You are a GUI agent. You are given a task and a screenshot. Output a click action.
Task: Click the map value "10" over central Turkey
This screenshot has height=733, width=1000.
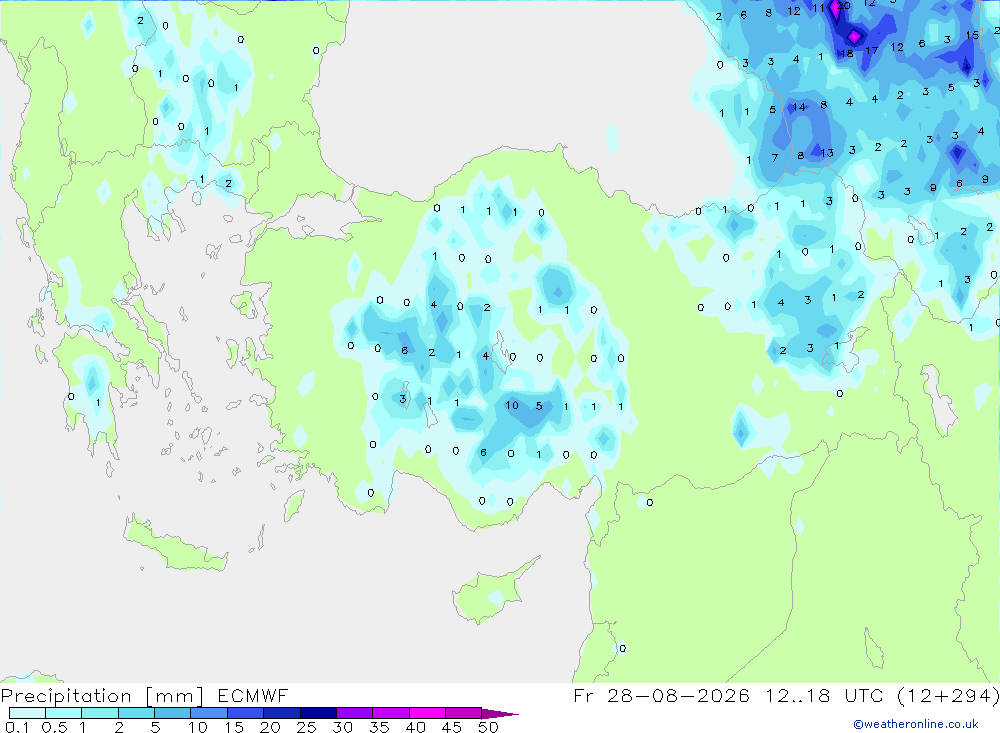(x=511, y=405)
